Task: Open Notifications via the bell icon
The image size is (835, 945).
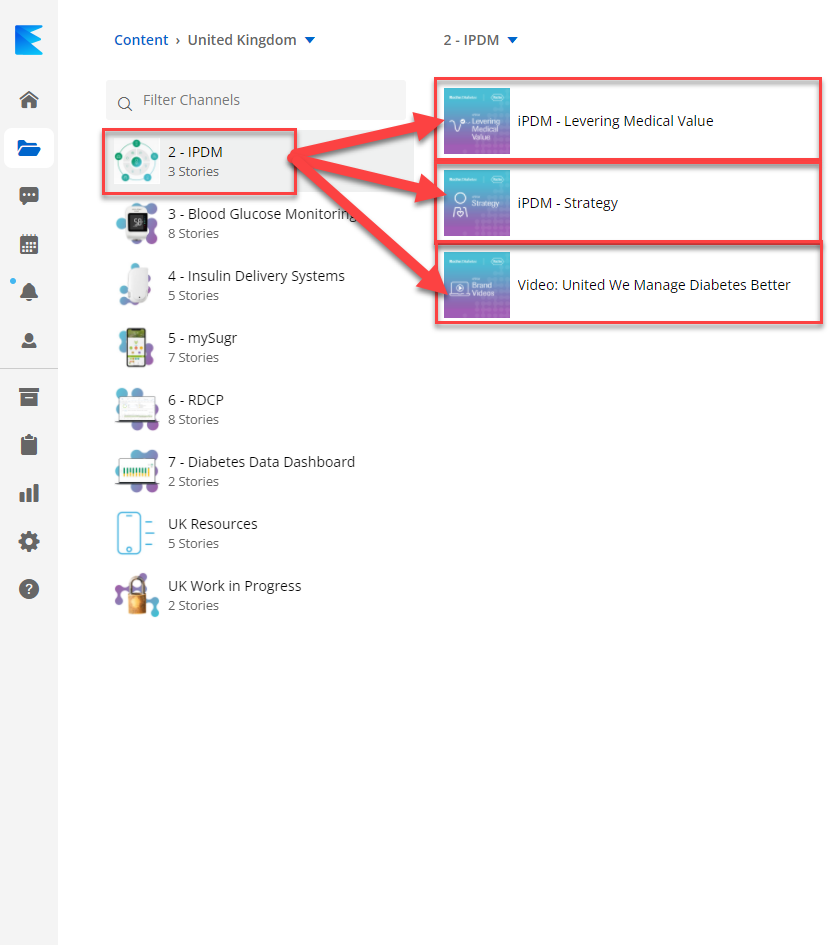Action: click(29, 292)
